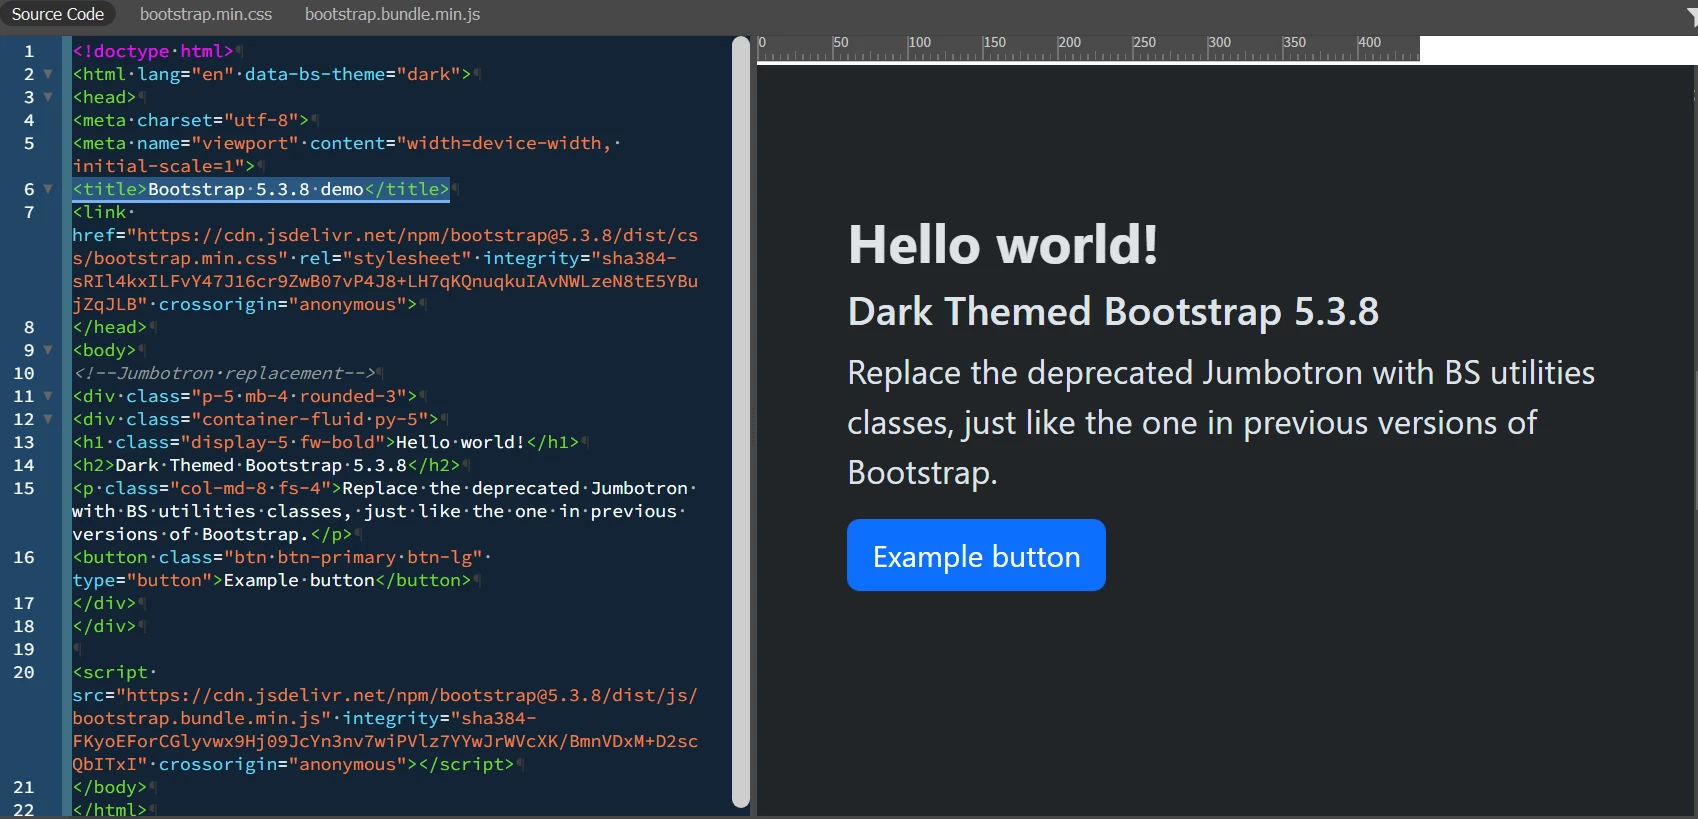Click the blue Example button in the preview
1698x819 pixels.
976,555
